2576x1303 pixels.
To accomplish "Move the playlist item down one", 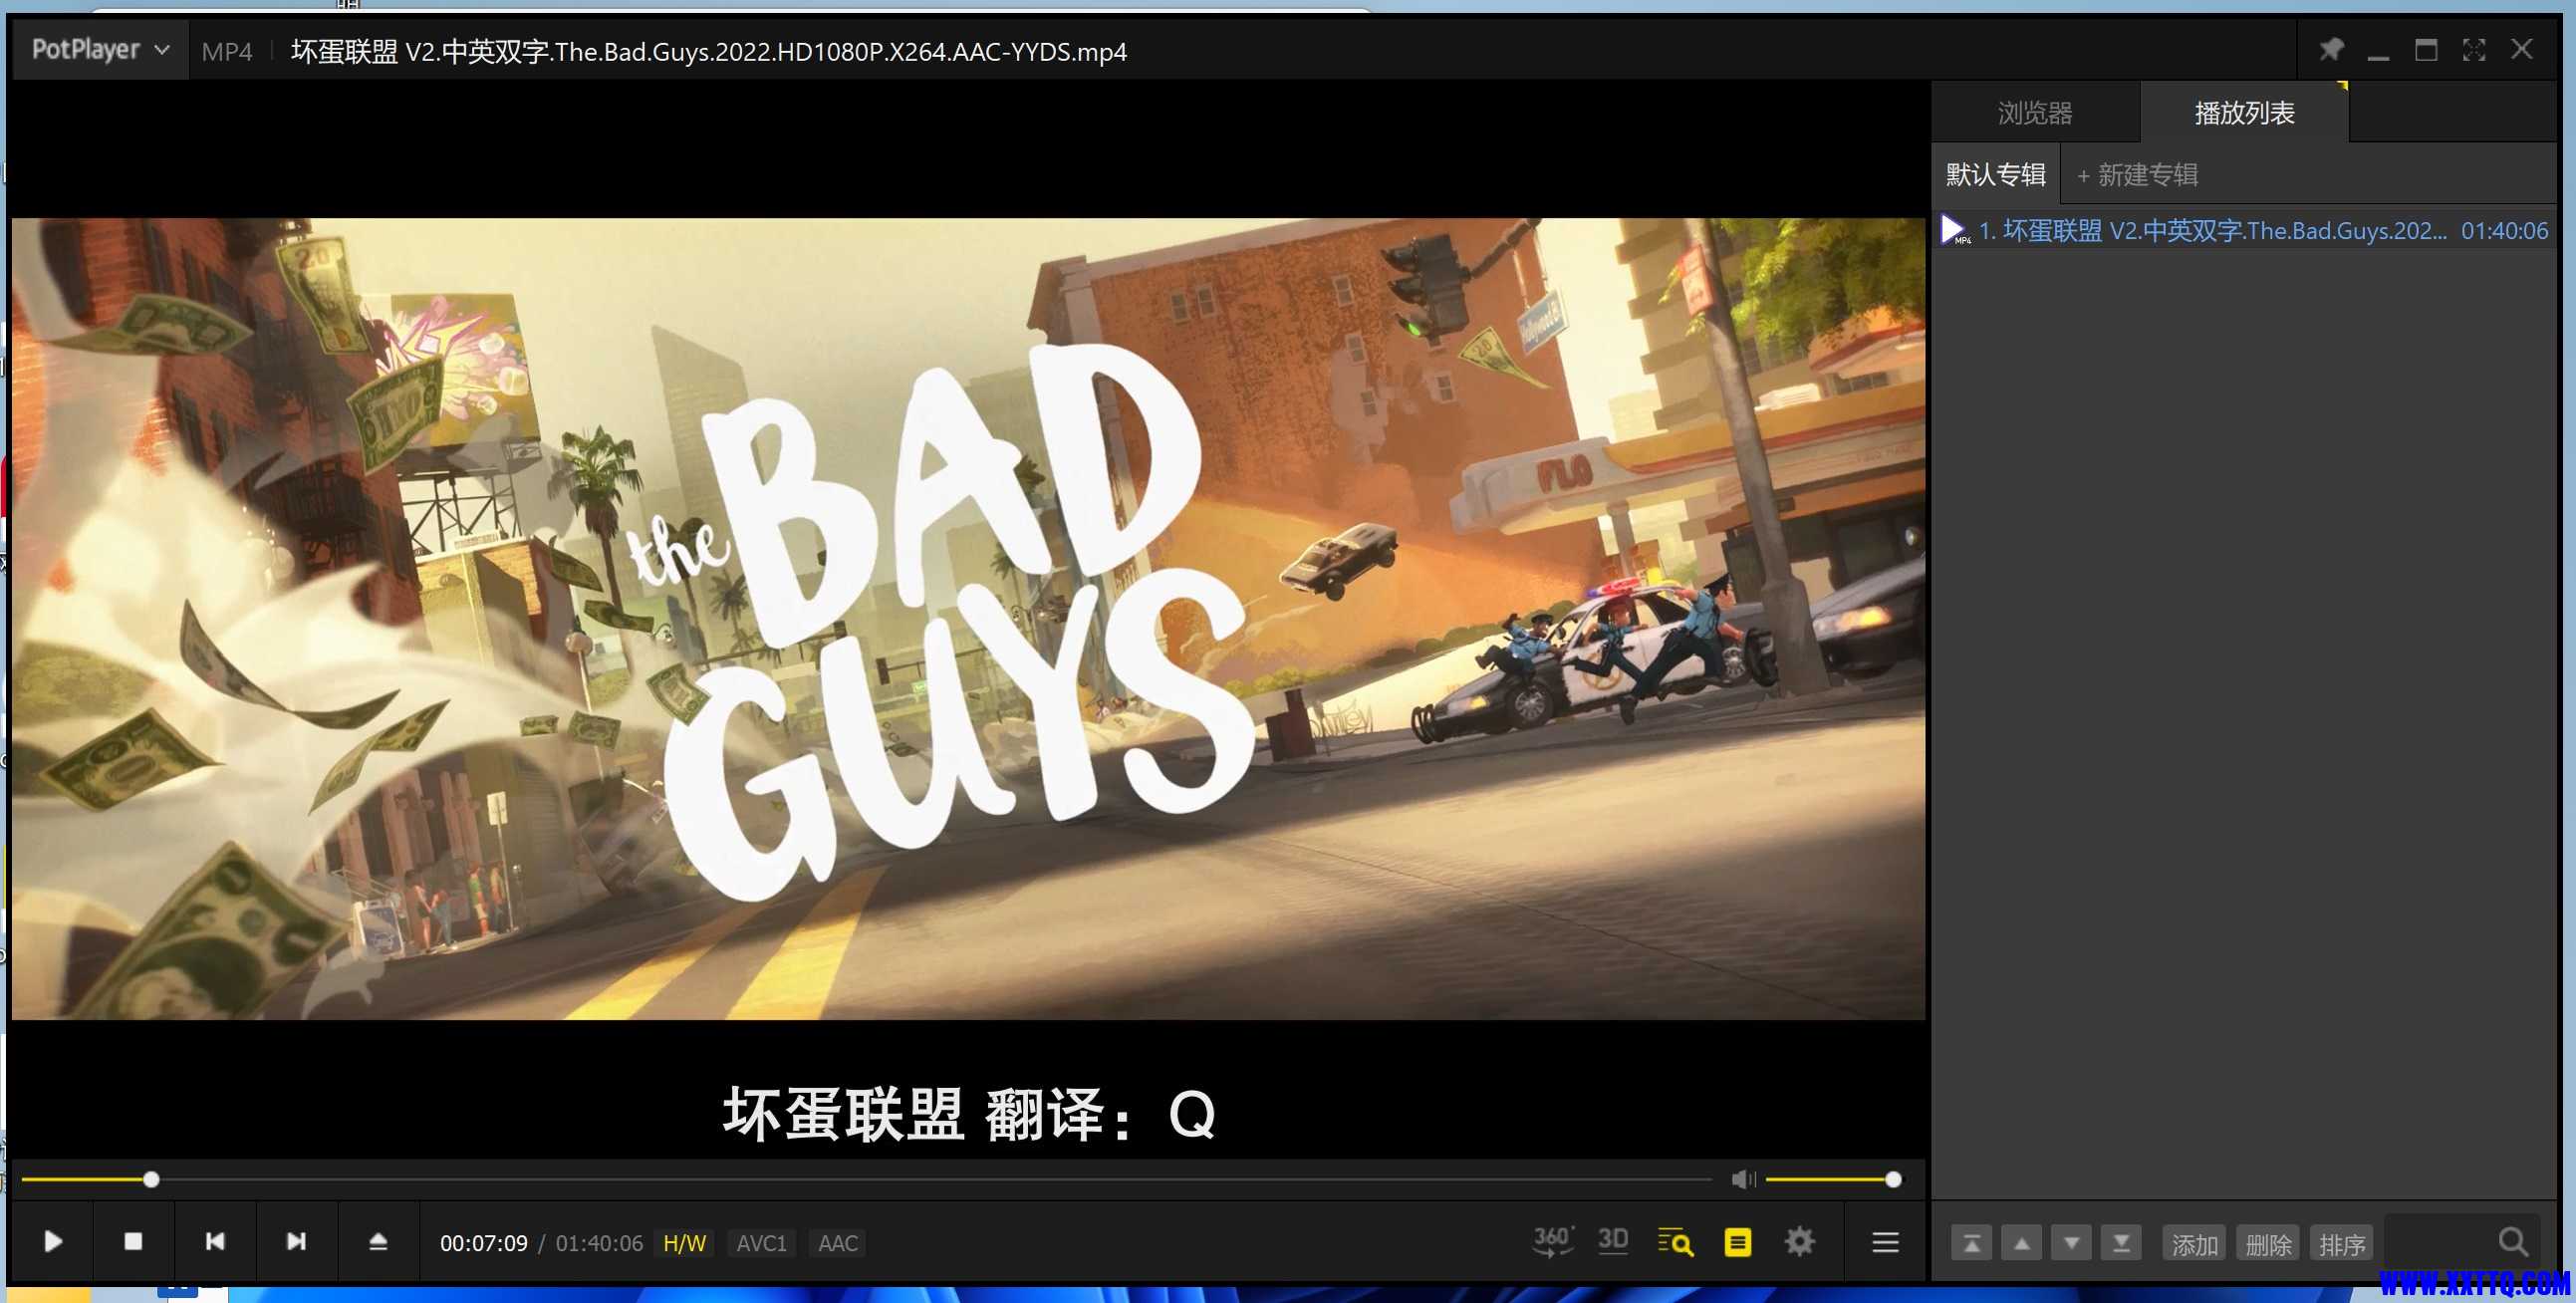I will tap(2071, 1244).
